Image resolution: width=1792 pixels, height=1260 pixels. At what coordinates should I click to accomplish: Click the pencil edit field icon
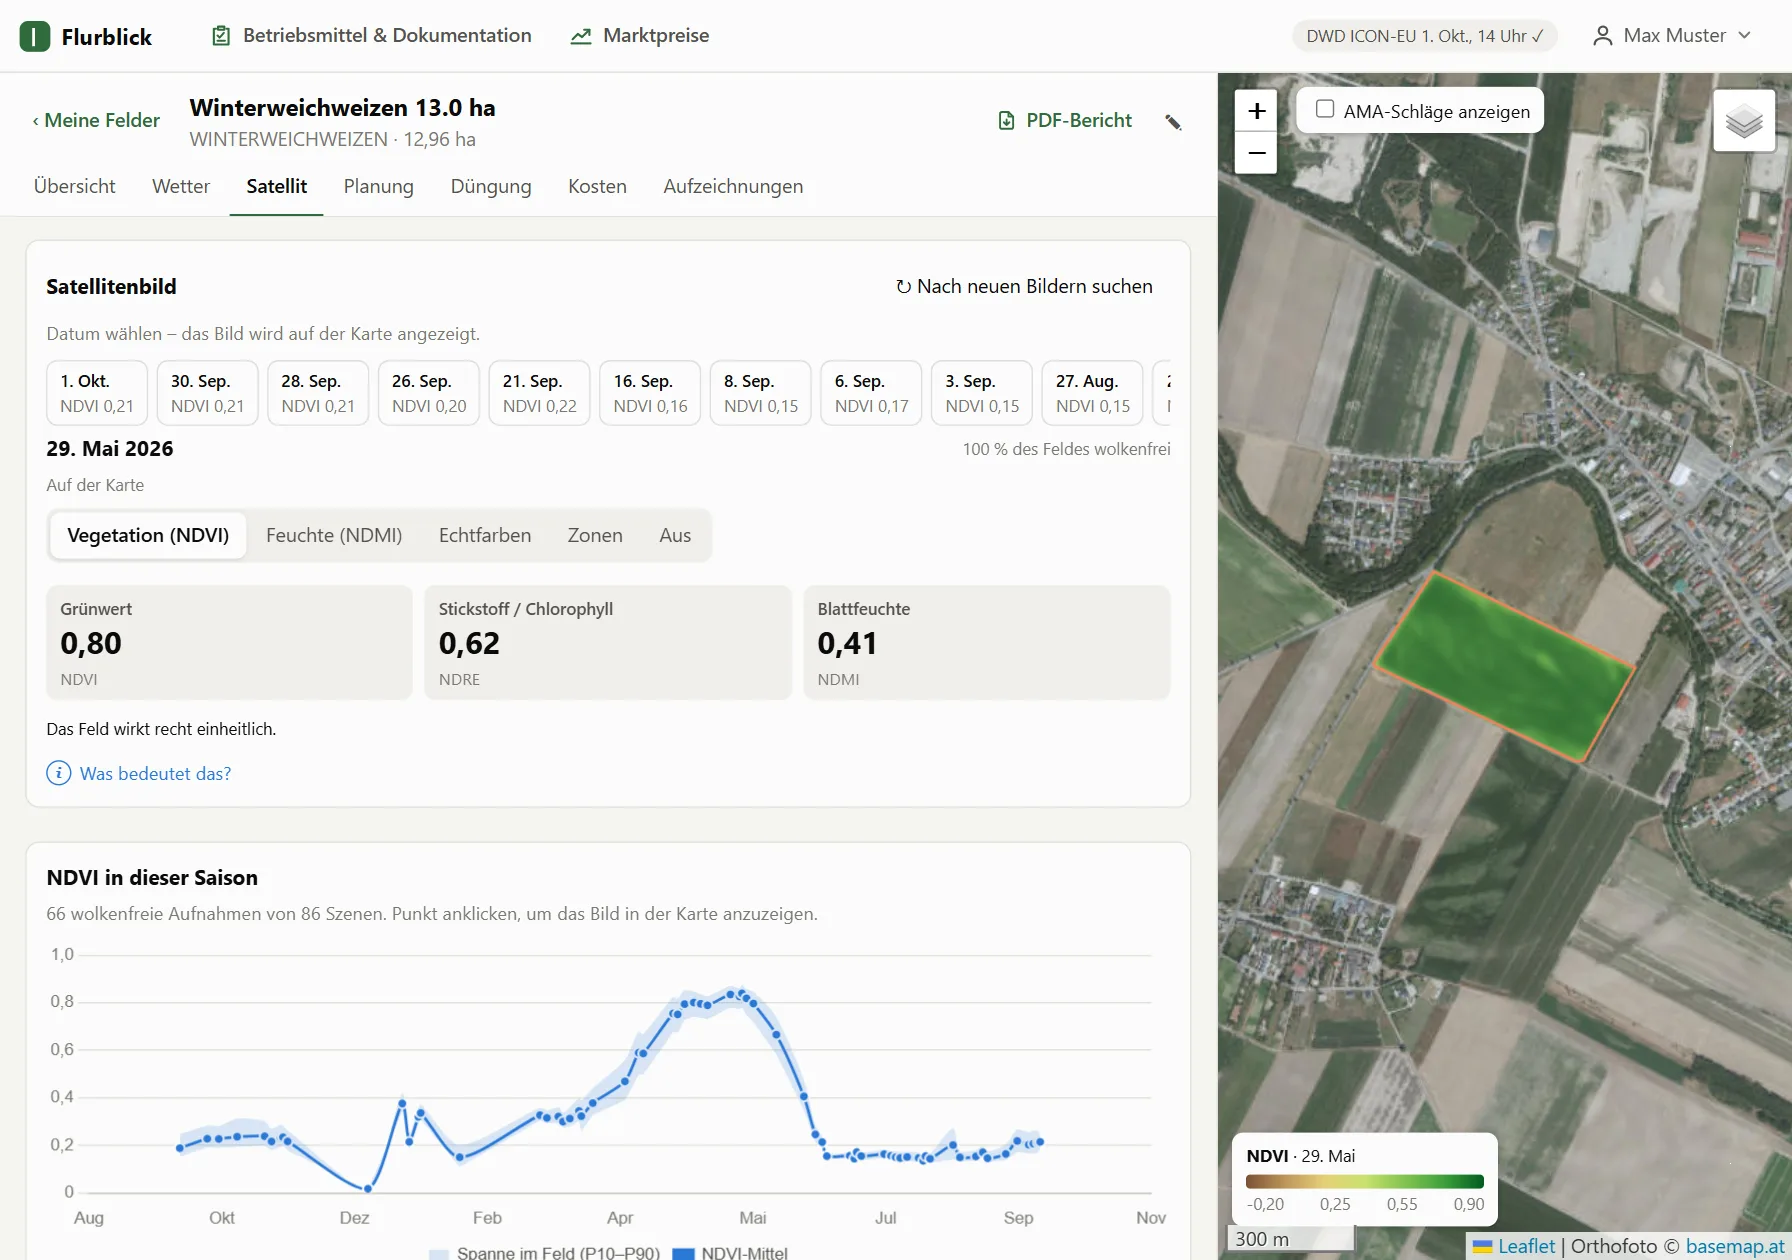(1174, 122)
